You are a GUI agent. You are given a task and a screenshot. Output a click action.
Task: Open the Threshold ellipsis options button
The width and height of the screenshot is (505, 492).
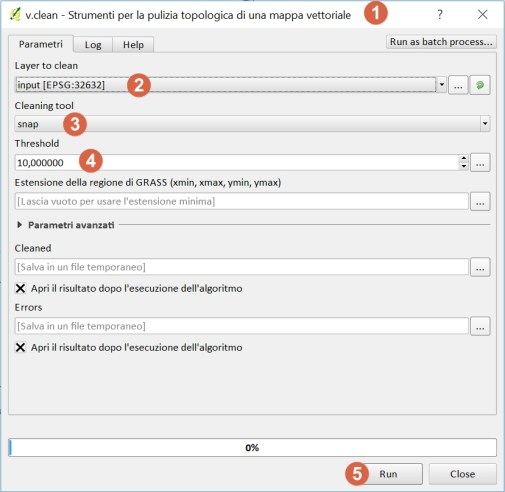480,163
